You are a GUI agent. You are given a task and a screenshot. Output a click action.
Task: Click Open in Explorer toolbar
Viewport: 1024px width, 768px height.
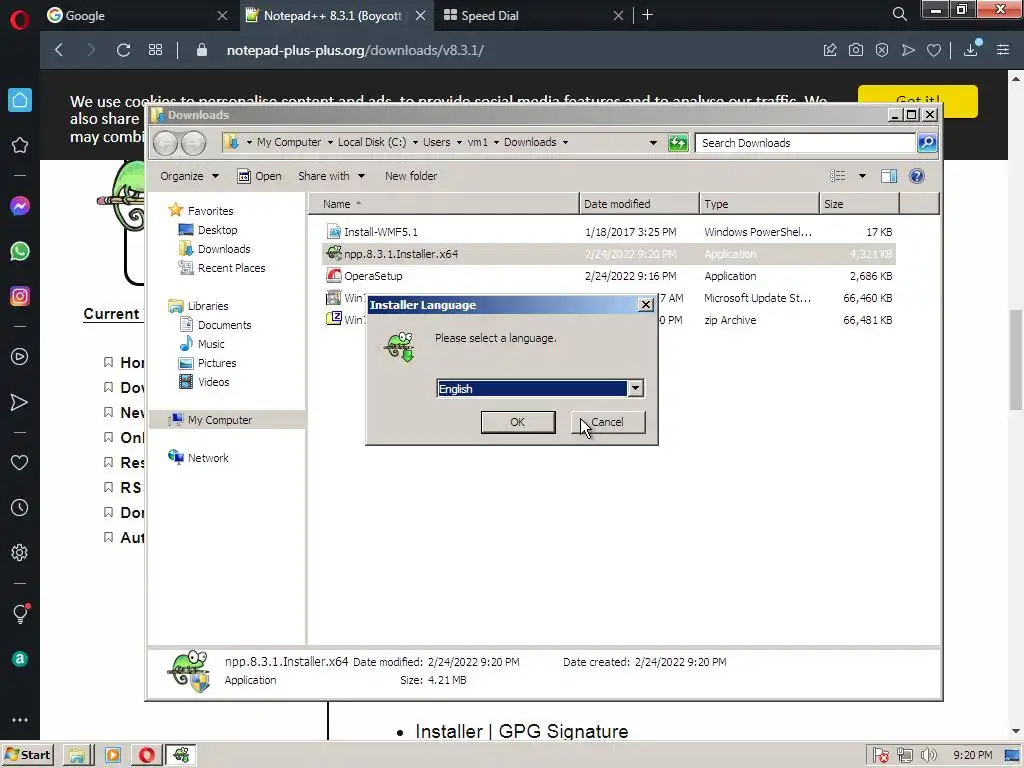(x=259, y=176)
